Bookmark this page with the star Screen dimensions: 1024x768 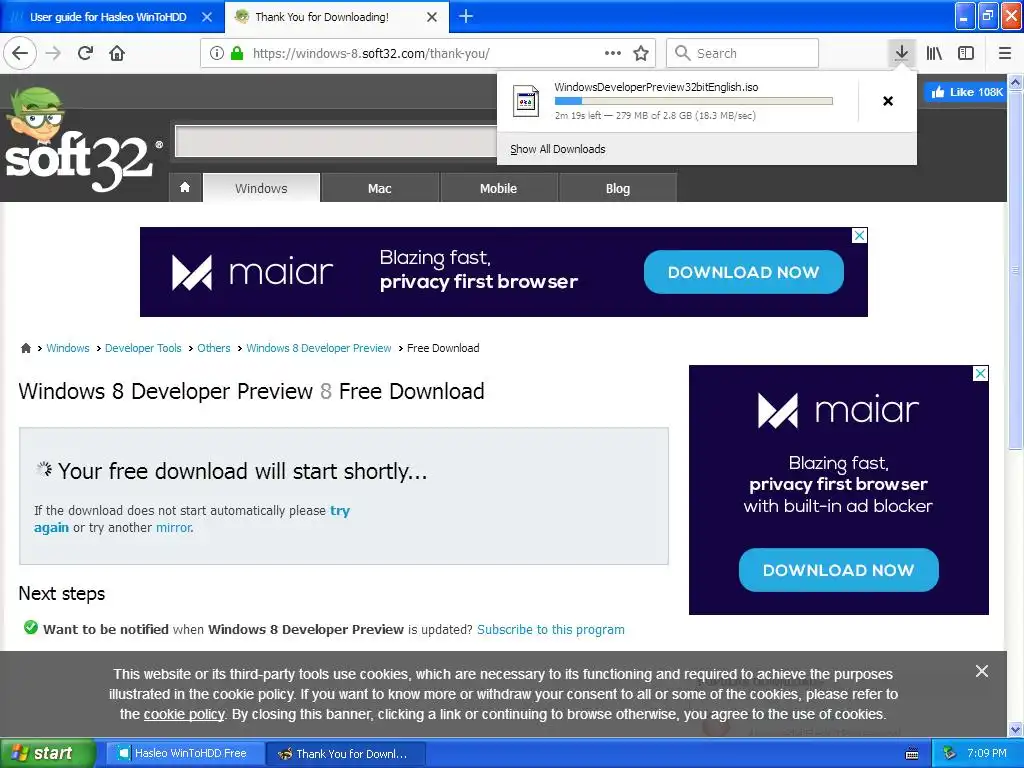(x=641, y=53)
